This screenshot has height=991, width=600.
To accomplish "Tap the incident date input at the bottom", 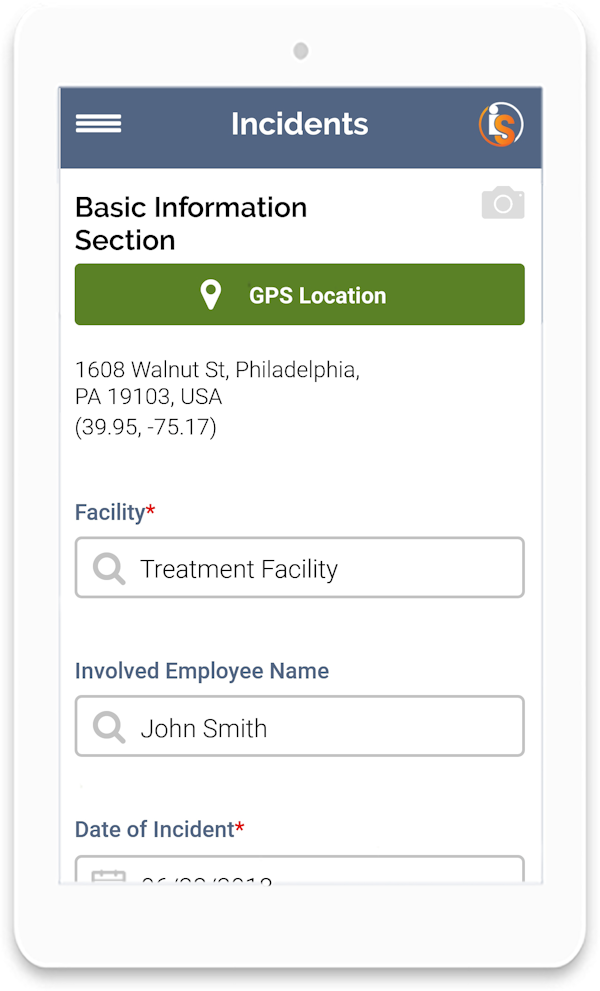I will click(x=299, y=878).
